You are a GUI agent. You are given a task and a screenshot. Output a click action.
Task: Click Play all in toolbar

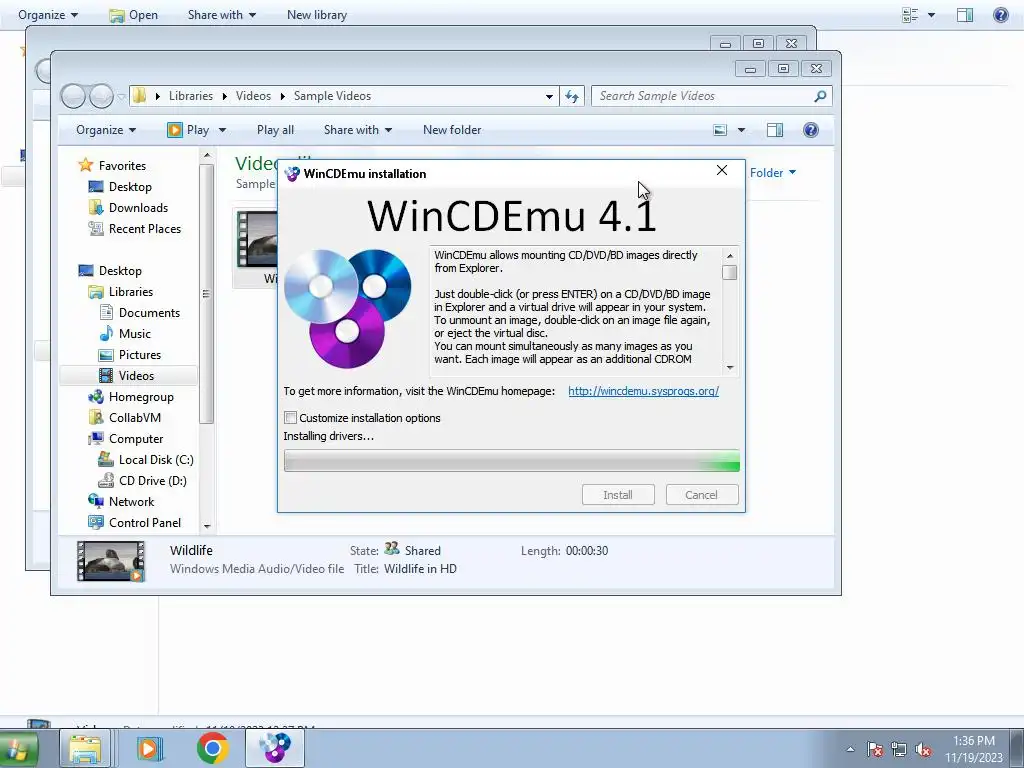click(x=276, y=130)
